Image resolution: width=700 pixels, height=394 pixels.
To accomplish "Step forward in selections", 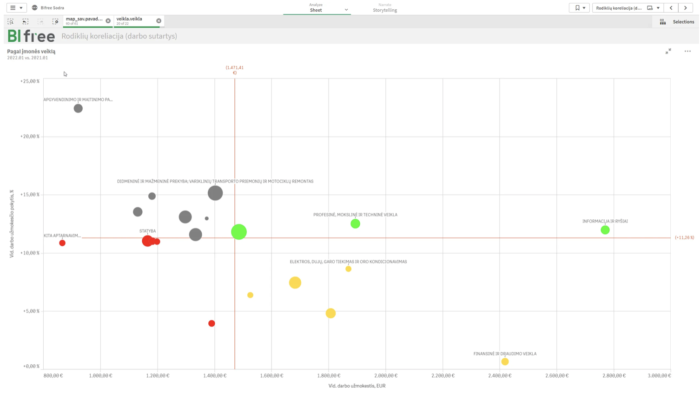I will [x=41, y=21].
